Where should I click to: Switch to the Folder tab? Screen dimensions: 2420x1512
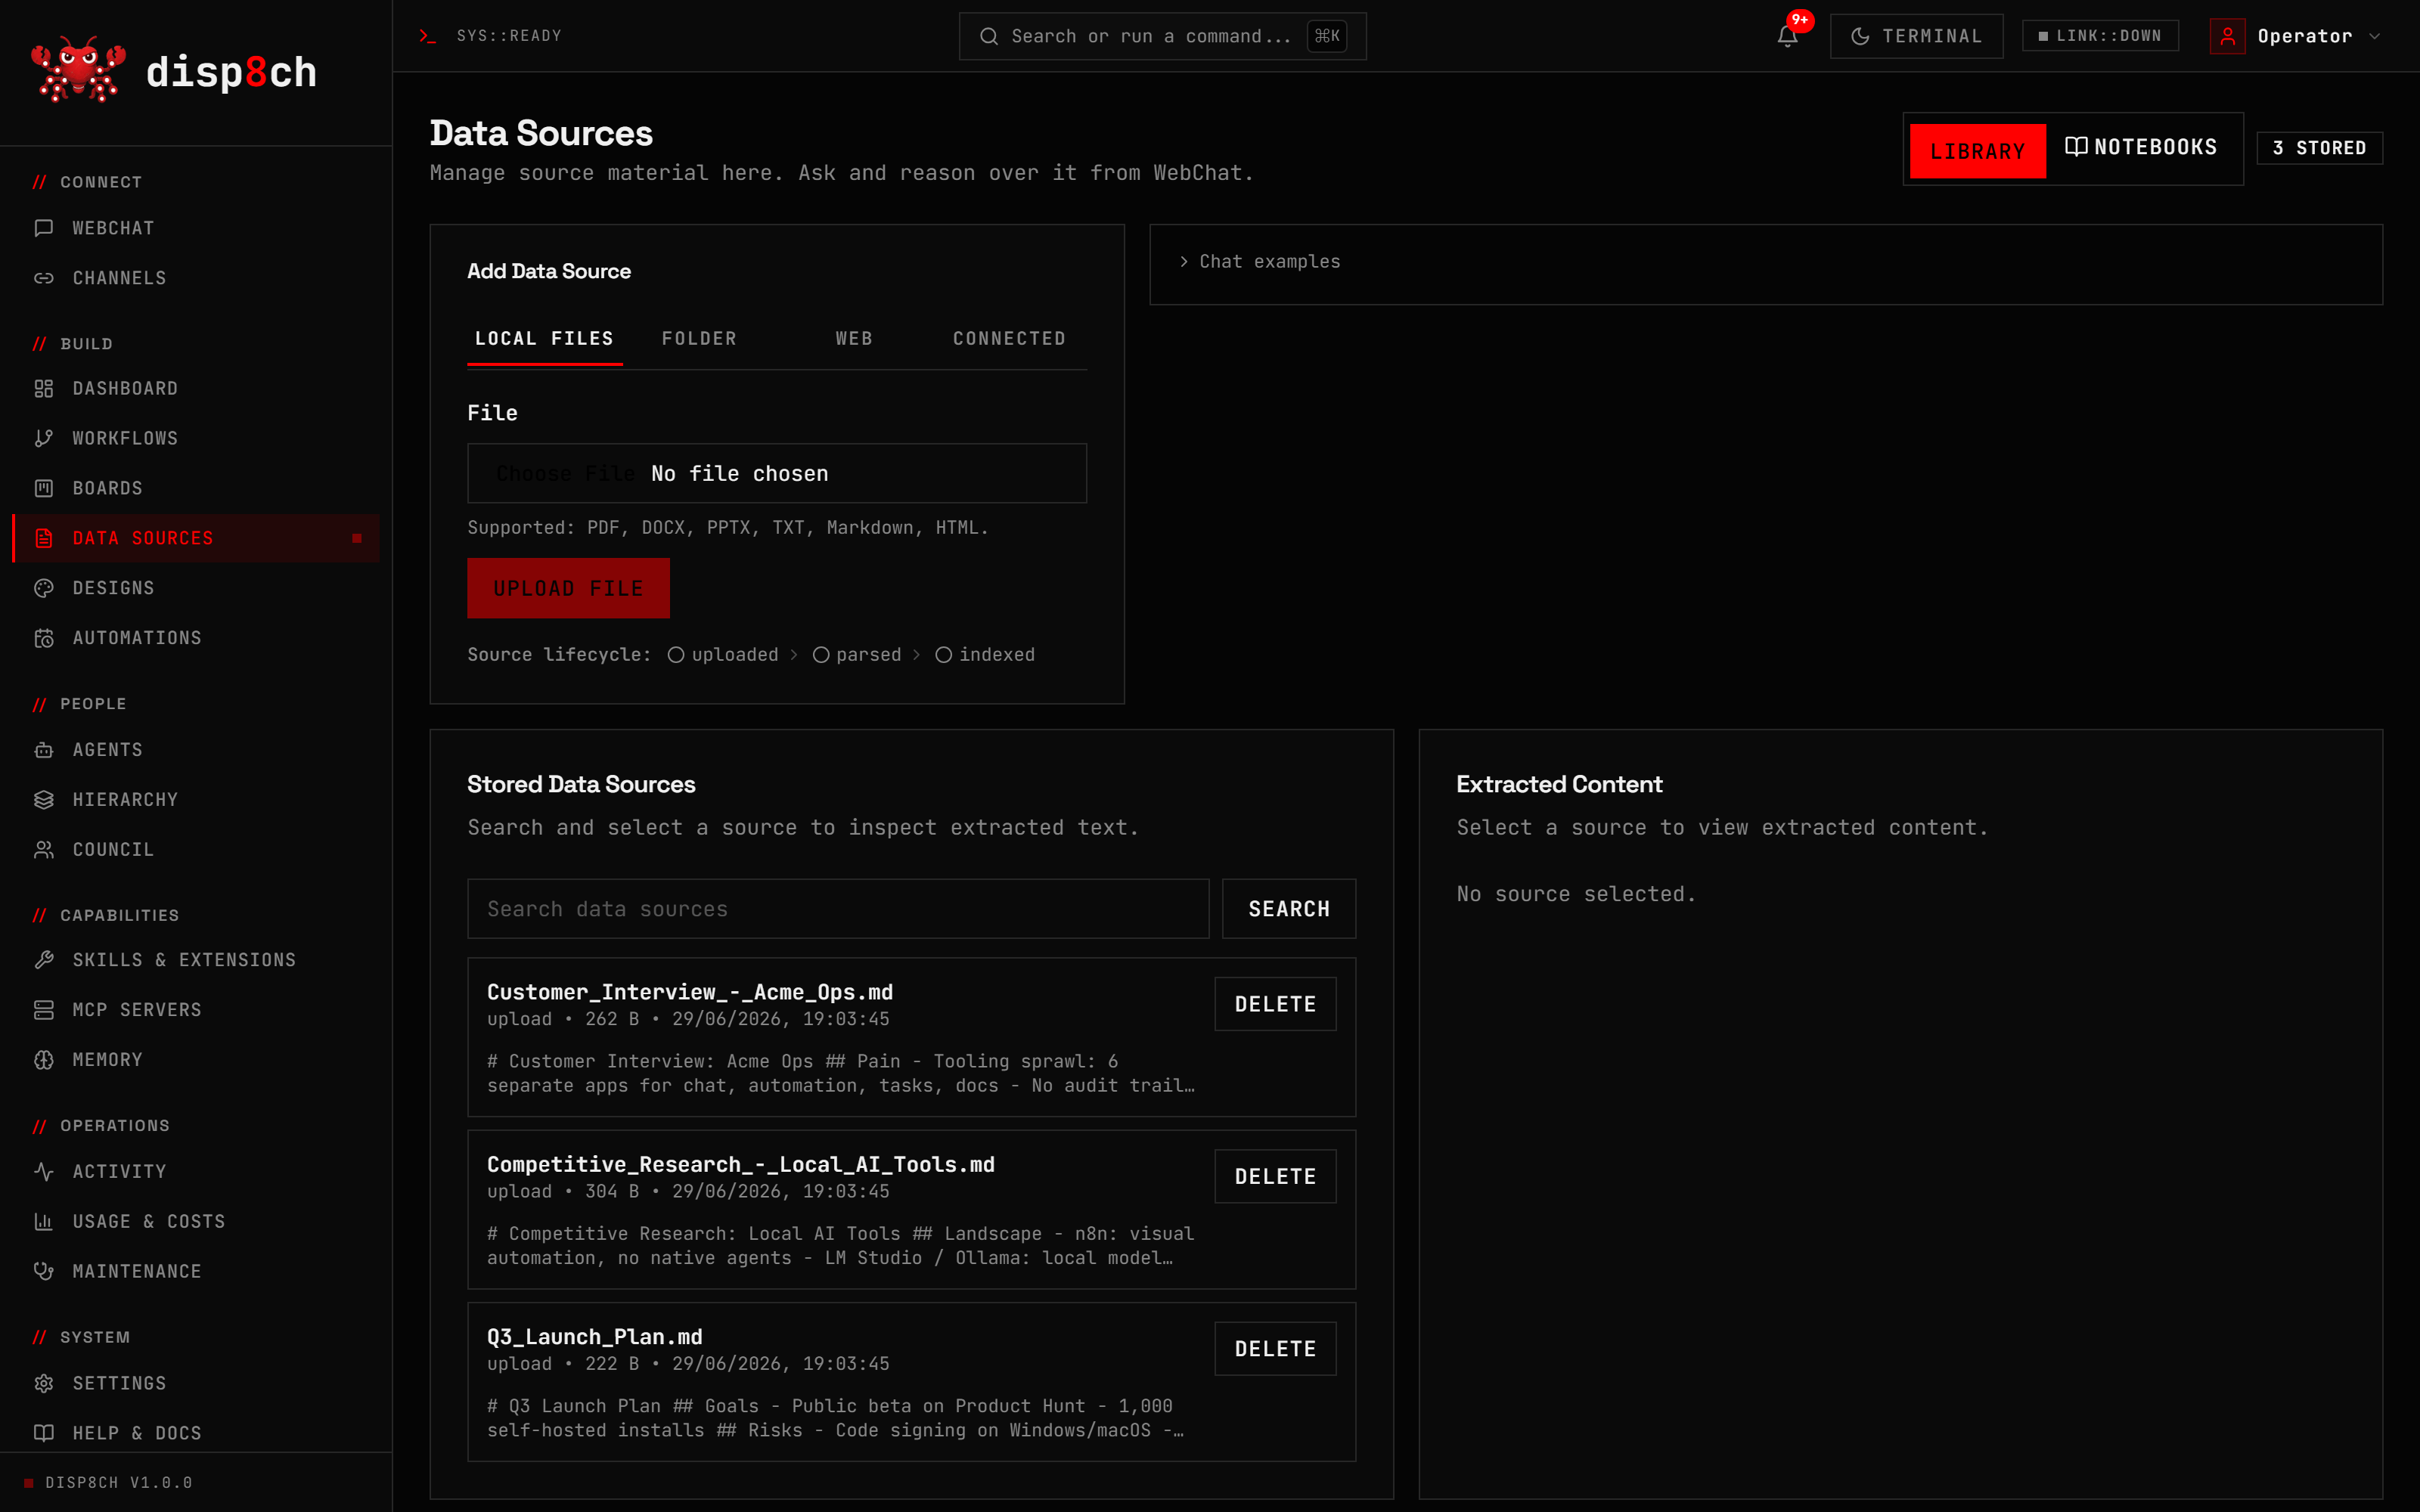[699, 339]
